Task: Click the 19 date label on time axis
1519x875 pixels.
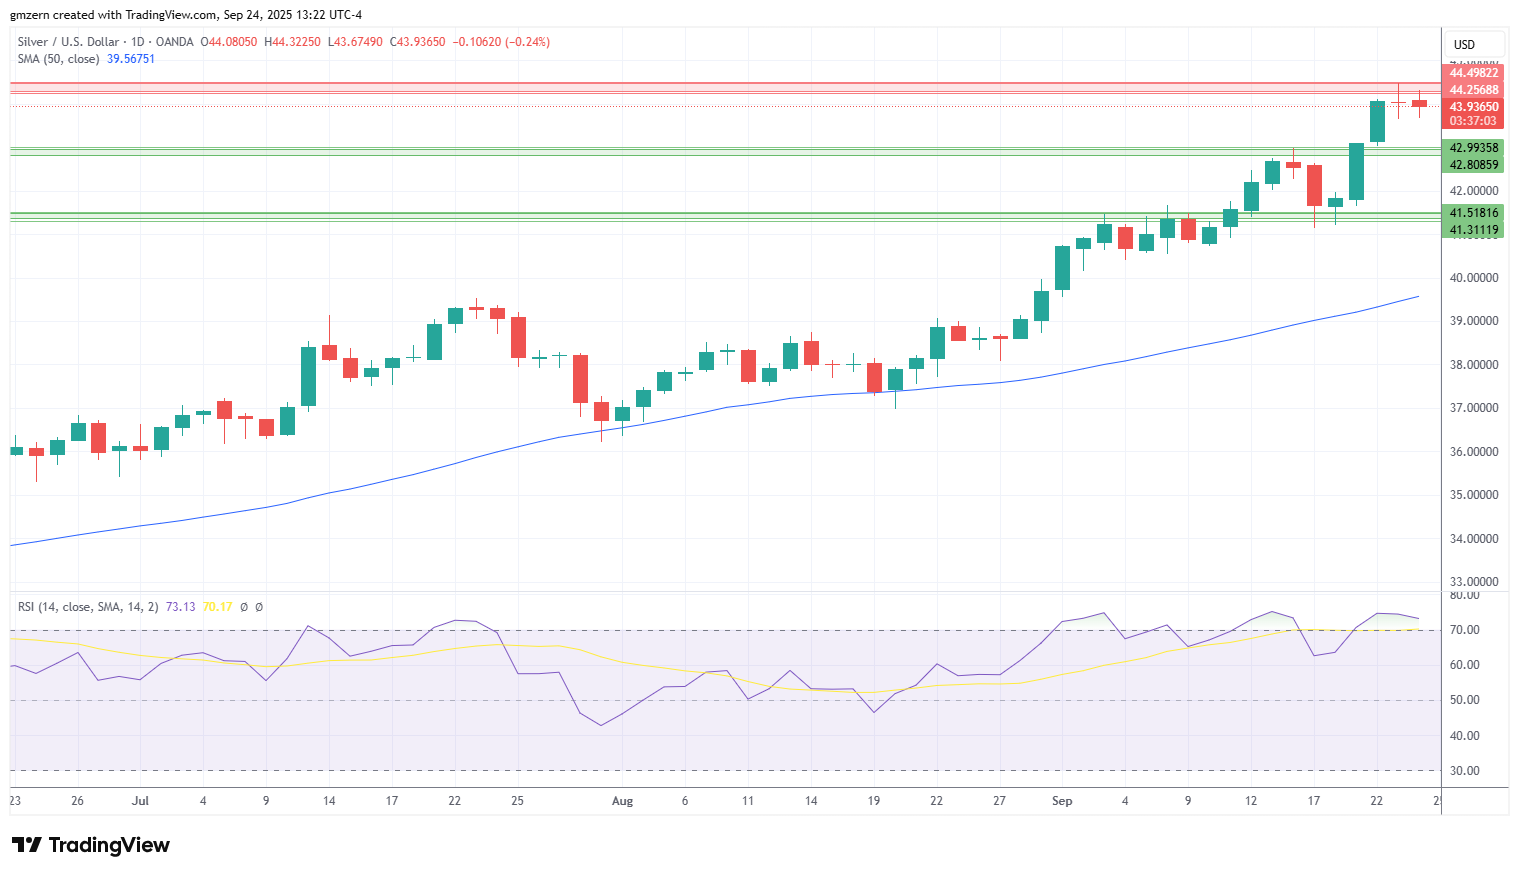Action: point(874,801)
